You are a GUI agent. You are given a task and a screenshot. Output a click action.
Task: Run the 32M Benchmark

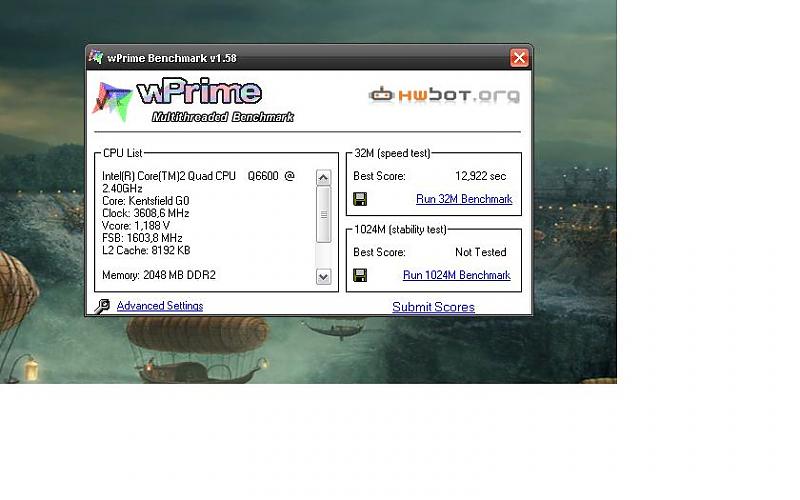[464, 199]
